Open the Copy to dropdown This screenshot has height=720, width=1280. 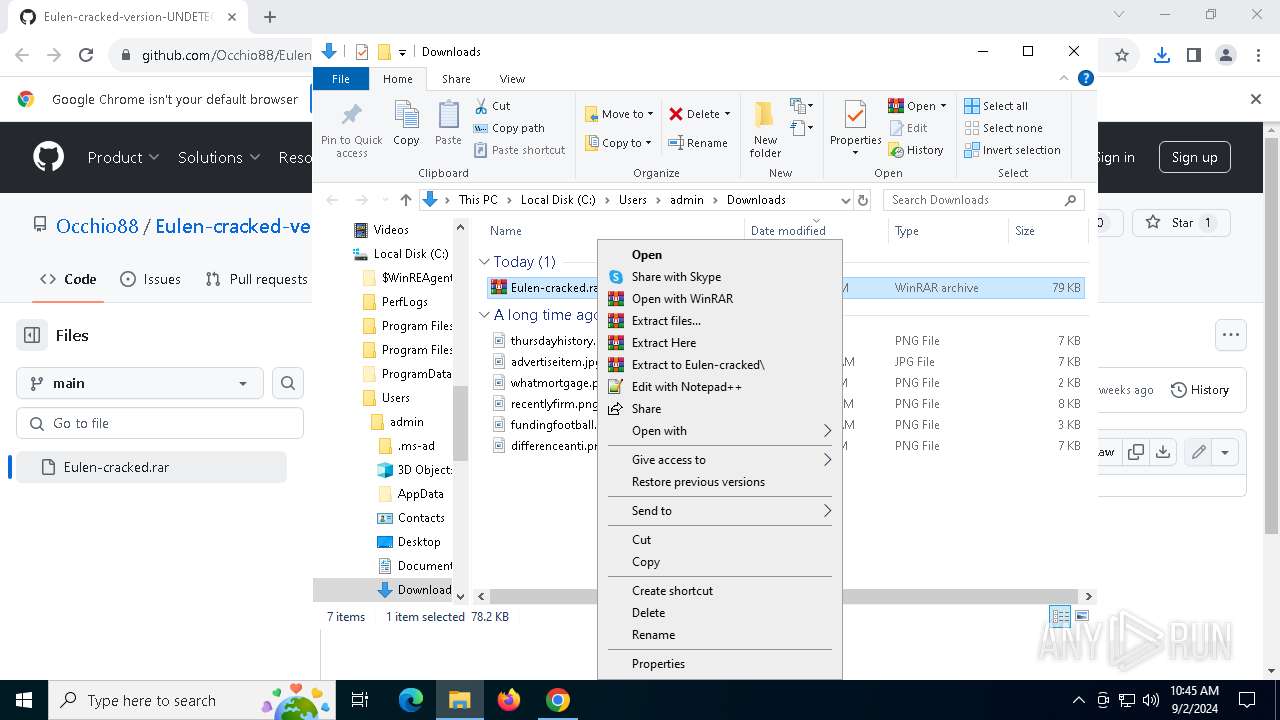pos(618,143)
